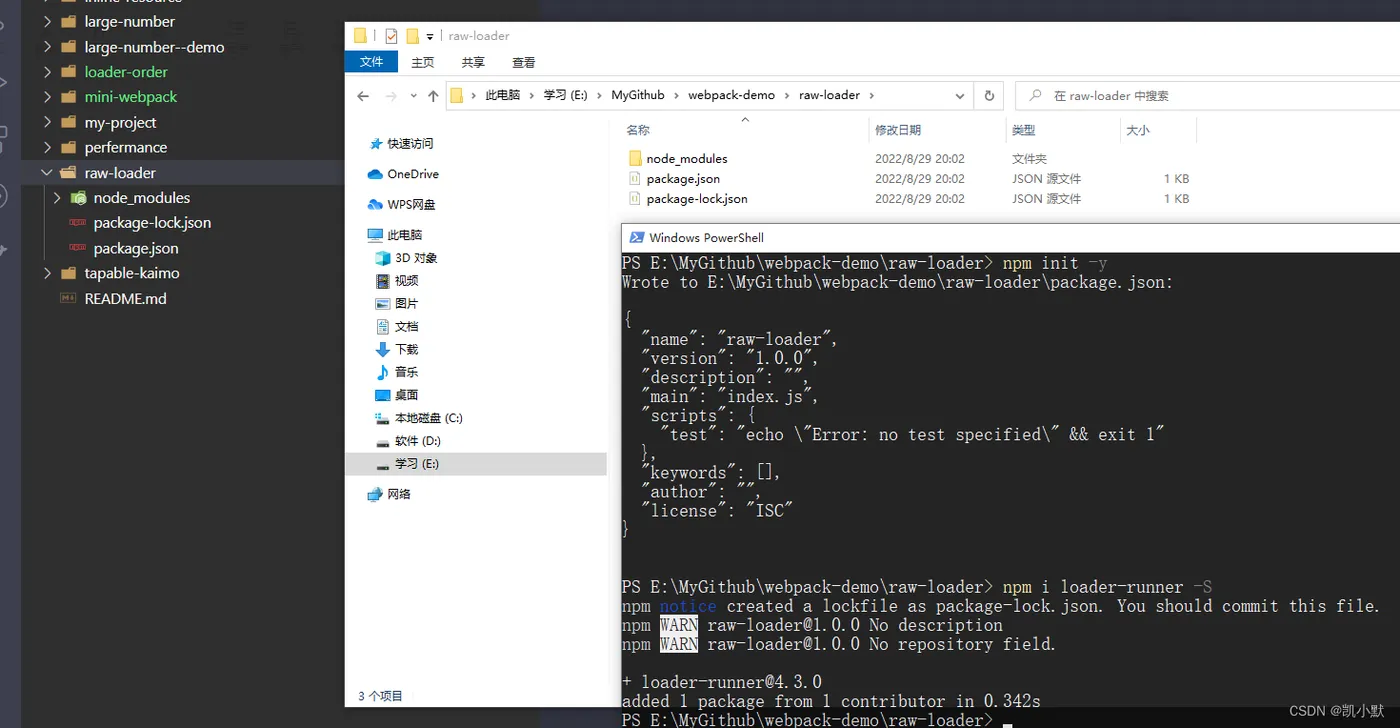Open the address bar history dropdown
Image resolution: width=1400 pixels, height=728 pixels.
959,96
